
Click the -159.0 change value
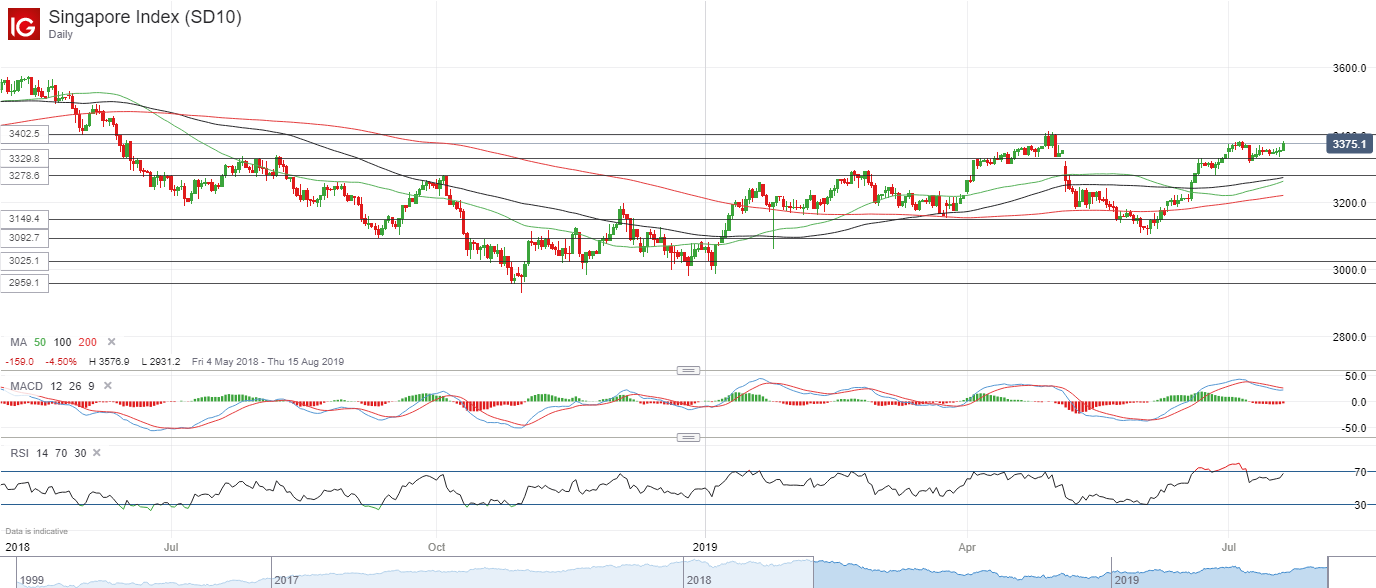tap(21, 361)
